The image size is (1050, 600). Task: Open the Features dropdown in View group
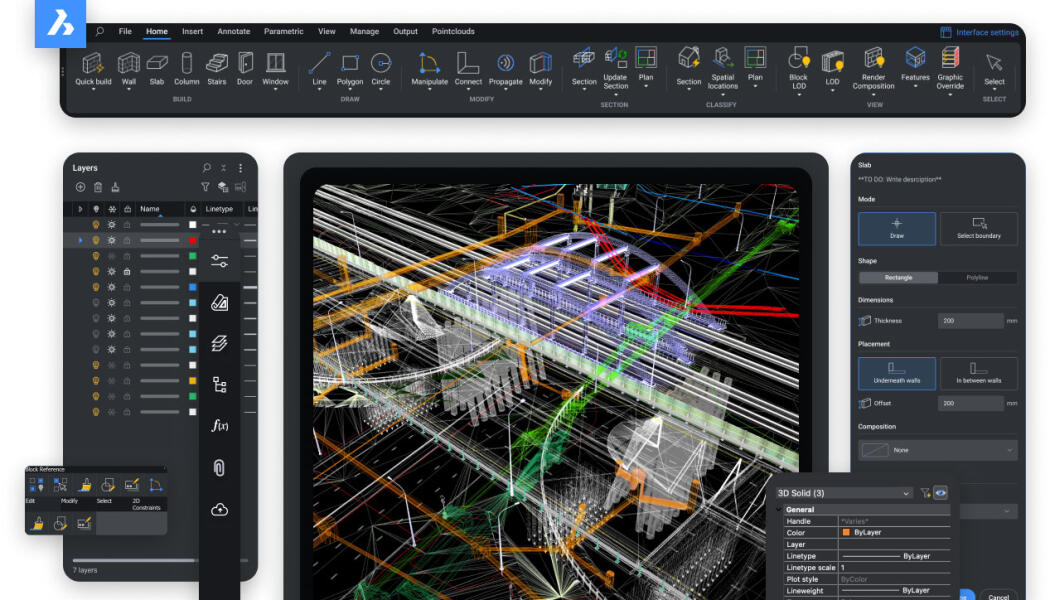tap(915, 86)
